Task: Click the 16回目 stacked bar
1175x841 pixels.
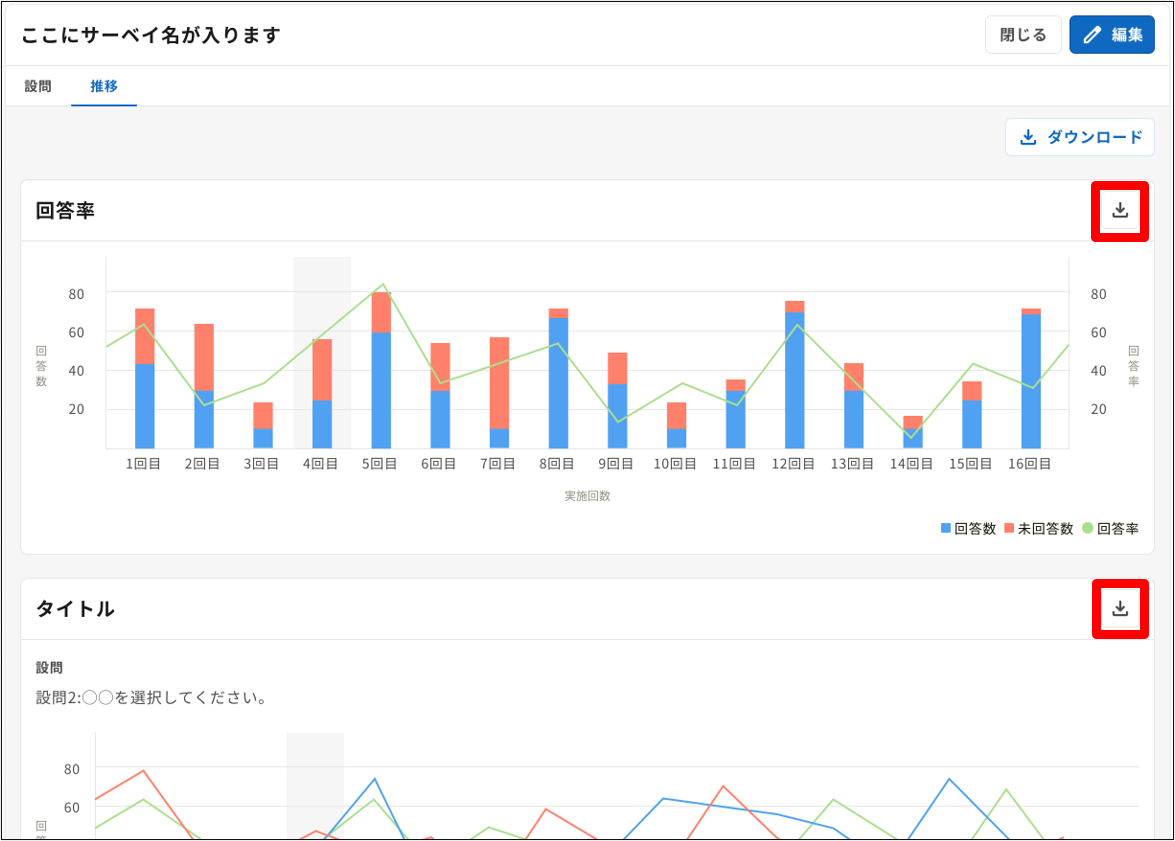Action: pyautogui.click(x=1031, y=380)
